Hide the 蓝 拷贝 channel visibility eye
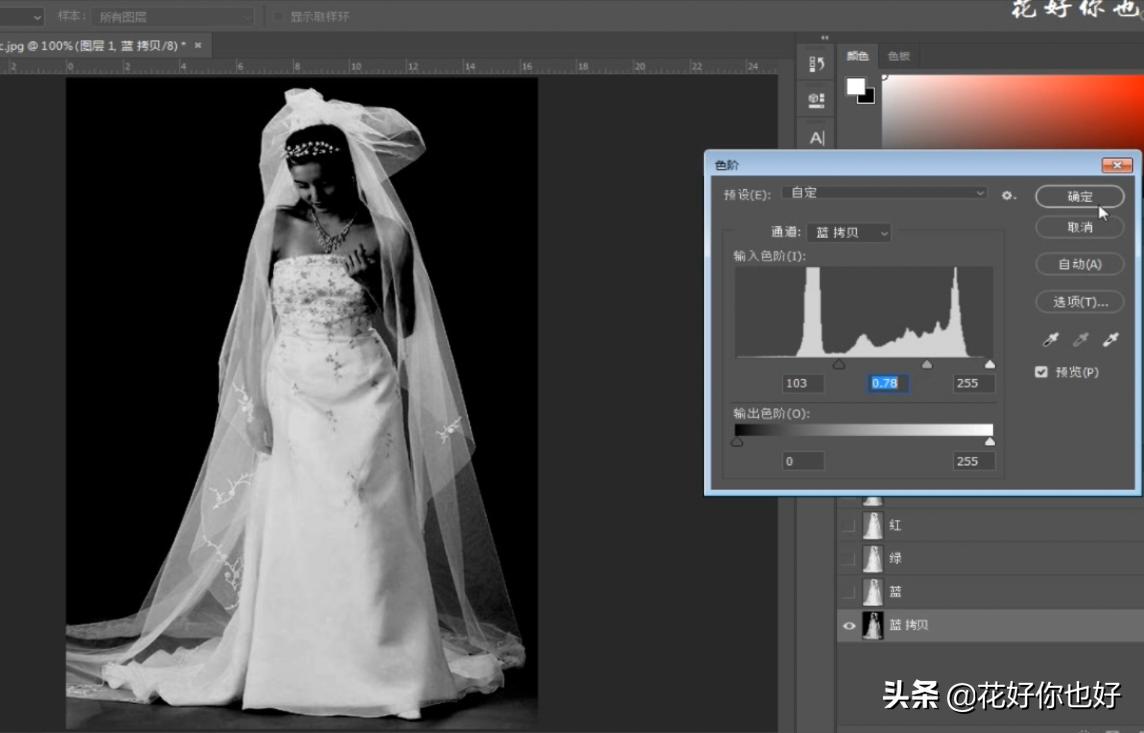 pyautogui.click(x=848, y=625)
